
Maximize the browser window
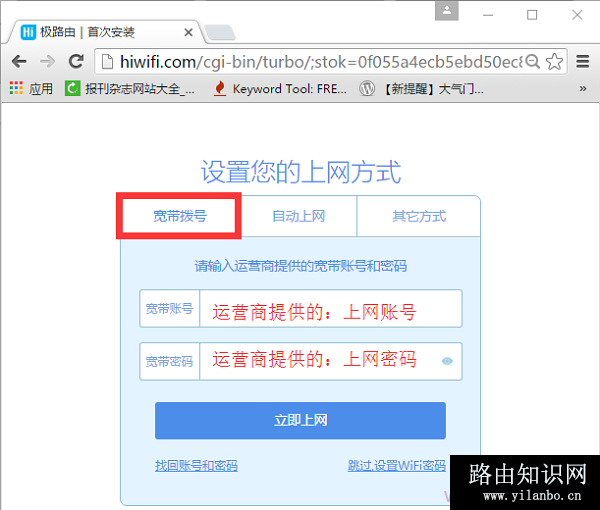[x=532, y=15]
